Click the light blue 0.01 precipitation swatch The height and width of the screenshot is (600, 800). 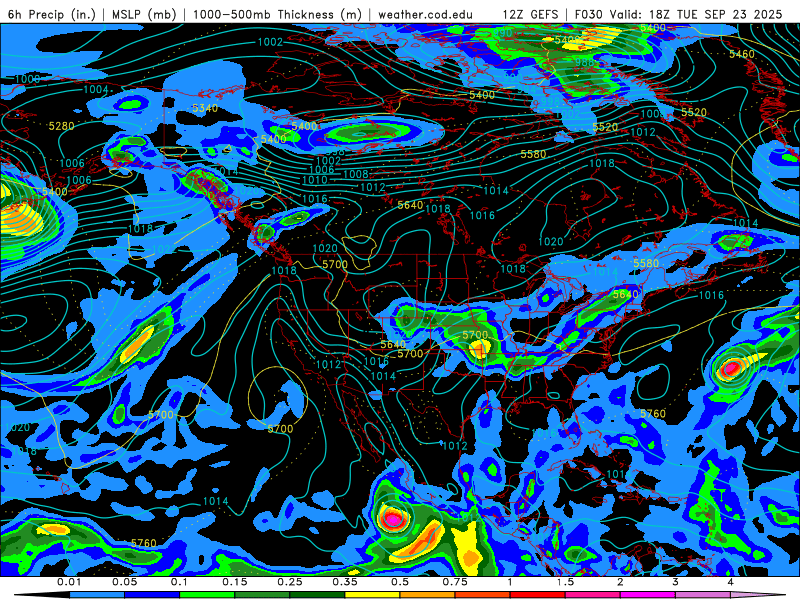click(x=97, y=595)
